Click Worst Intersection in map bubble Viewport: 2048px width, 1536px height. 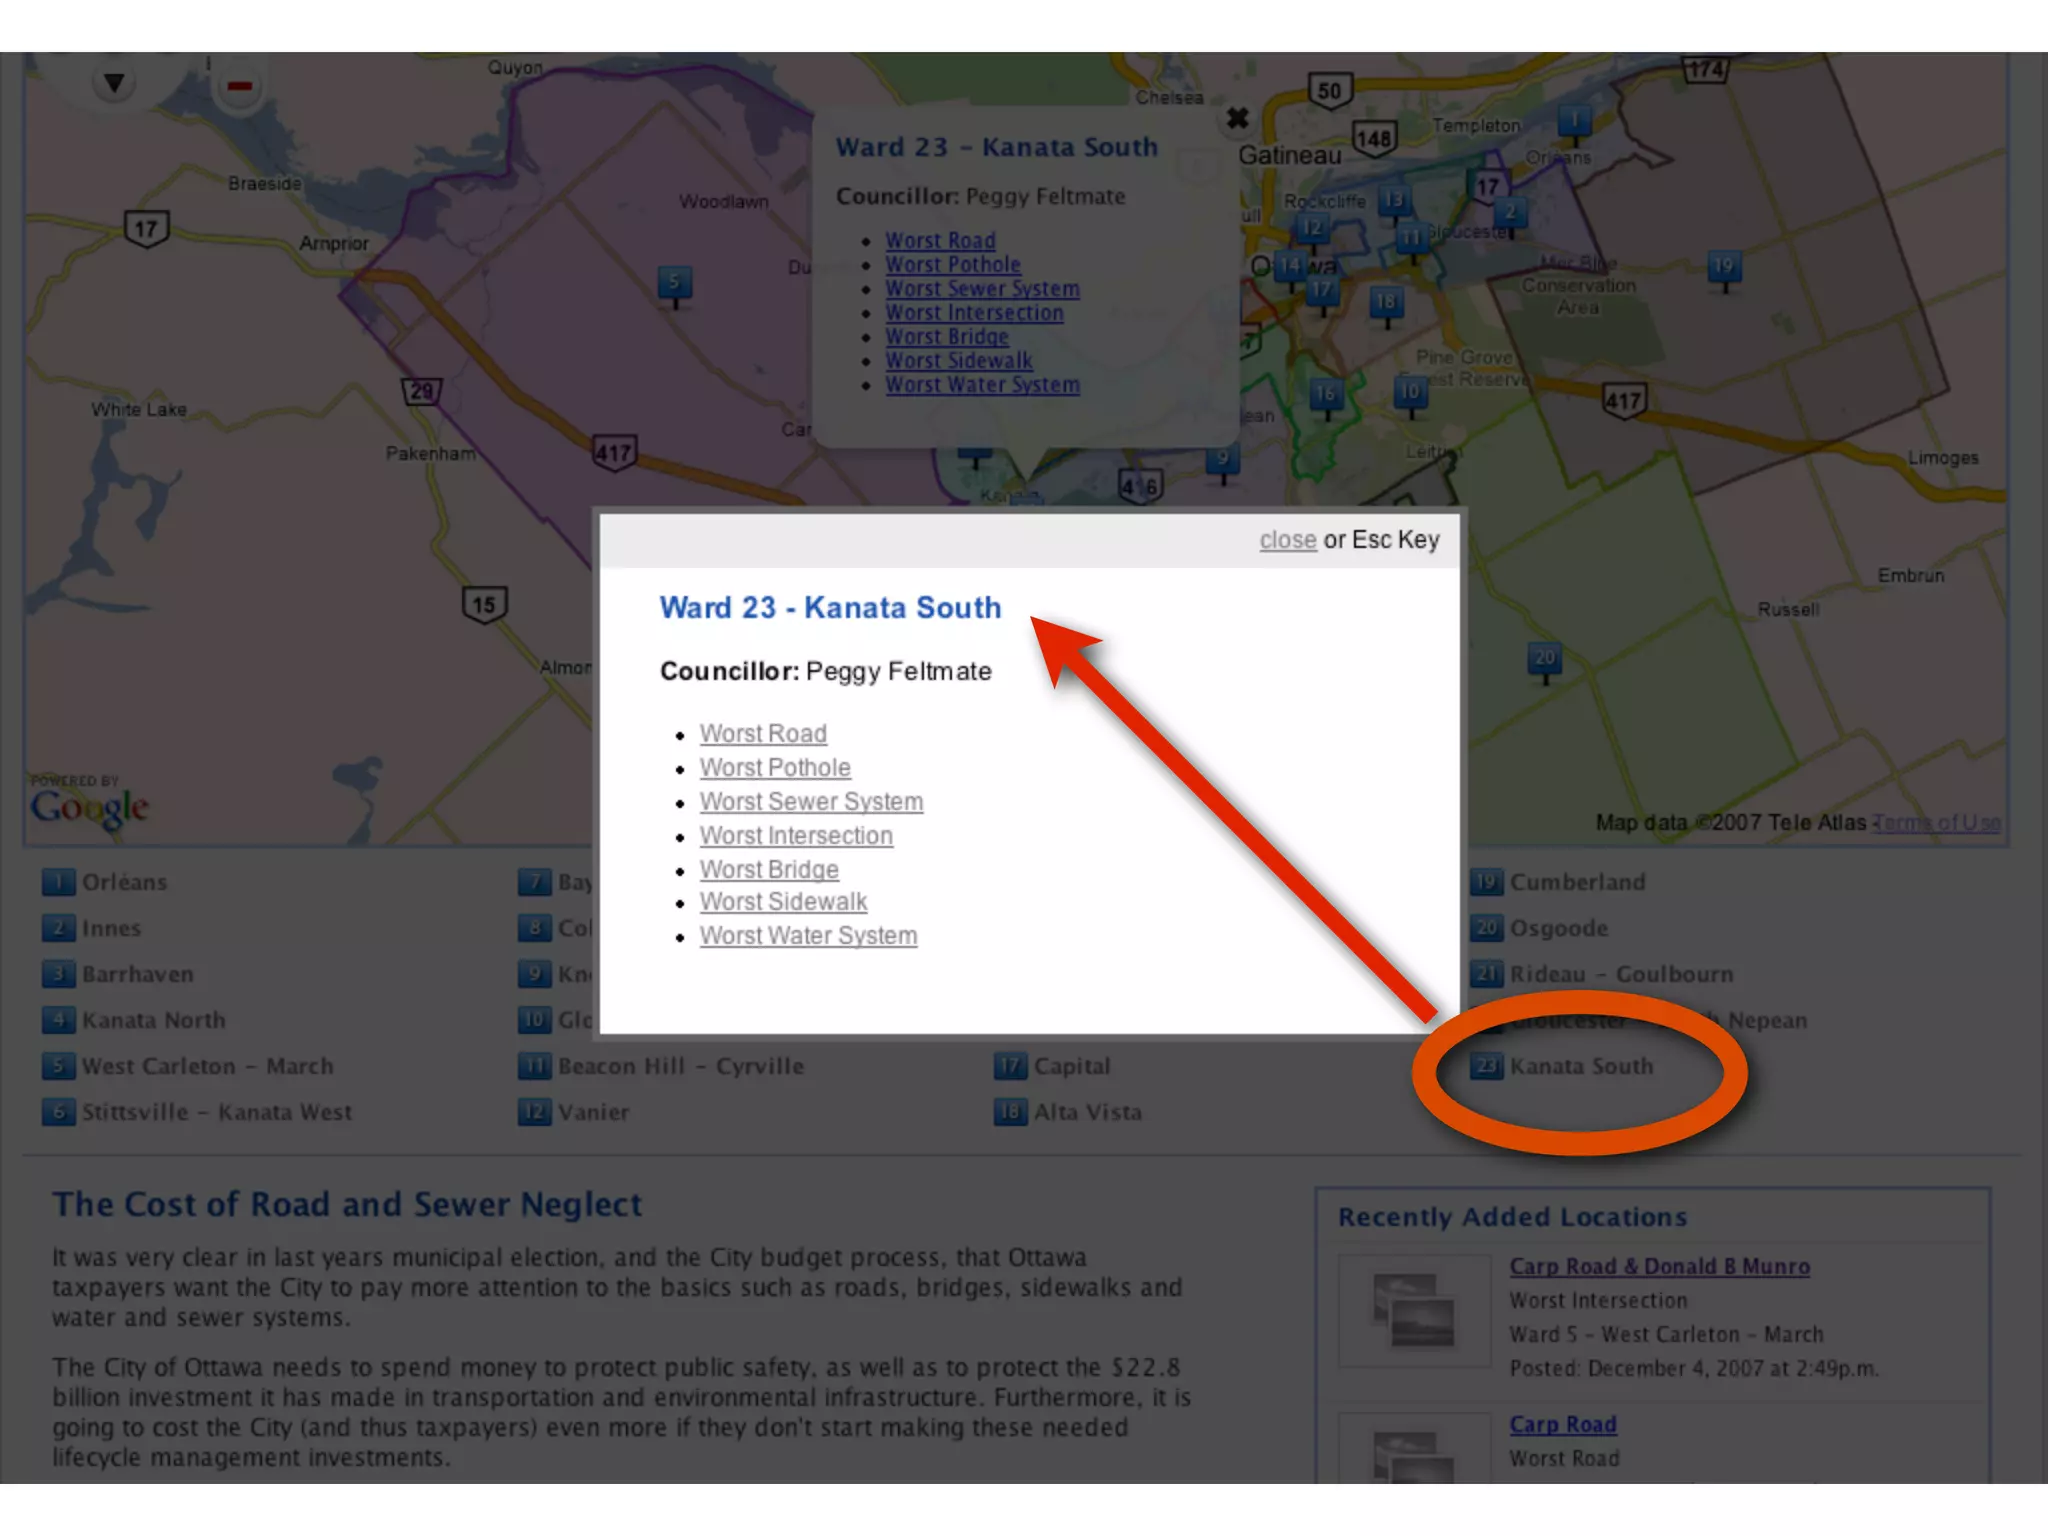pos(974,313)
